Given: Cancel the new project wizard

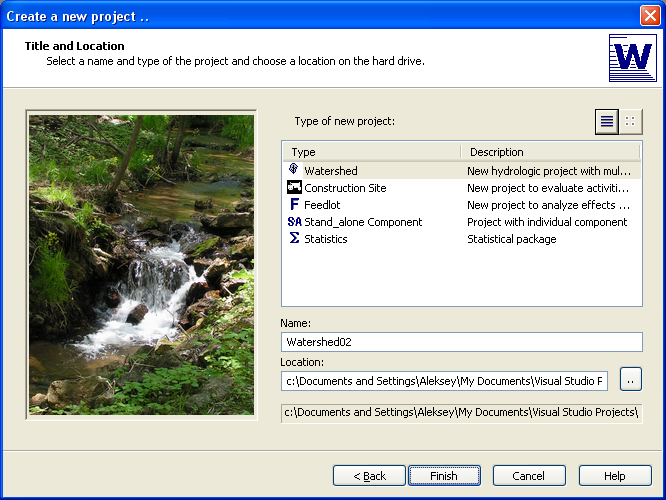Looking at the screenshot, I should (x=529, y=476).
